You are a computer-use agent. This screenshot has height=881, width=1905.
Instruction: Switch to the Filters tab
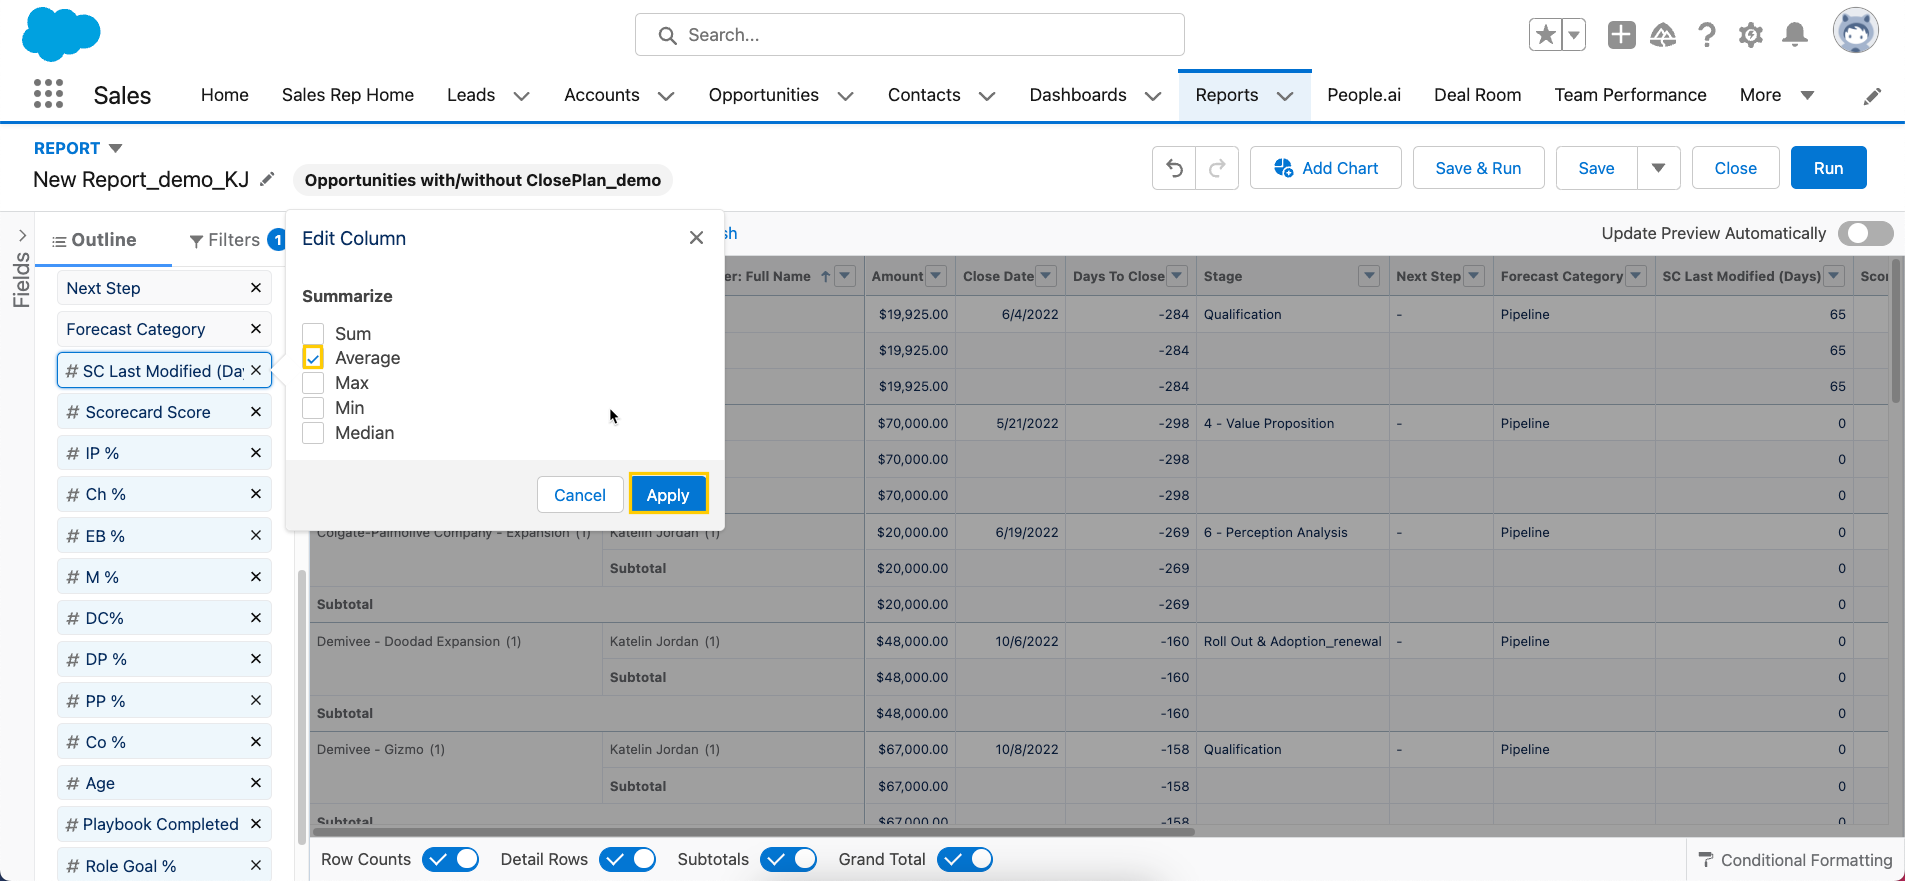coord(225,240)
